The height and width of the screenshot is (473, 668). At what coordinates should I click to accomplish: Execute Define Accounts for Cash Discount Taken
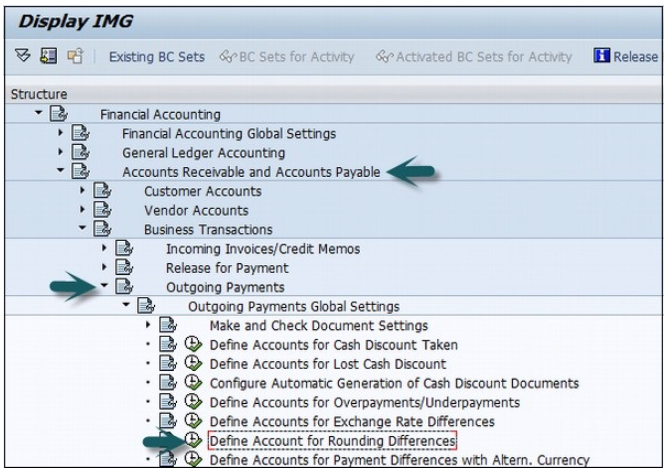pos(195,345)
